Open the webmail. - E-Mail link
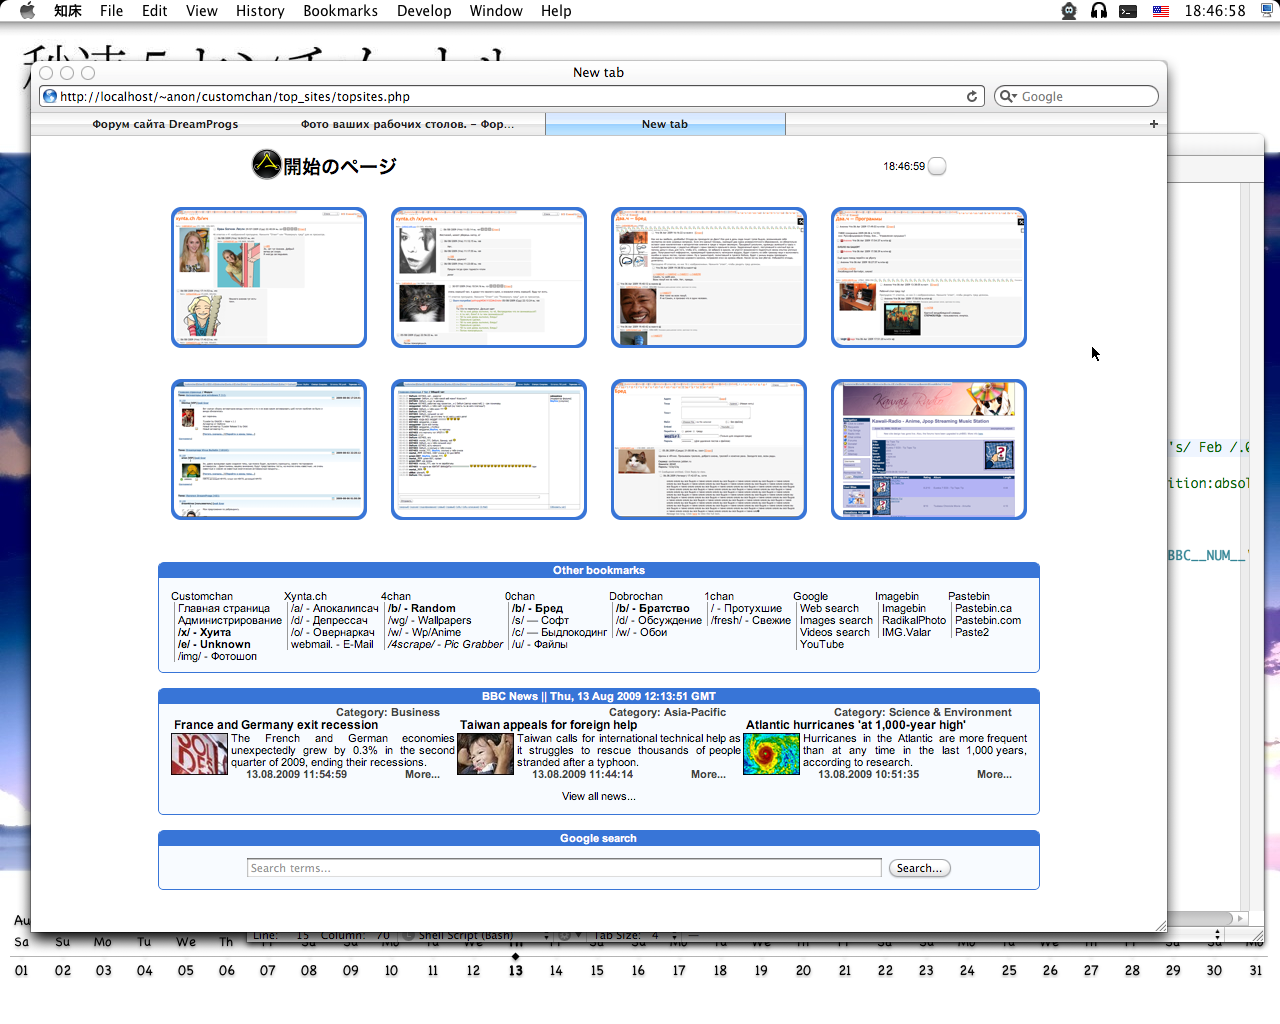 [332, 644]
